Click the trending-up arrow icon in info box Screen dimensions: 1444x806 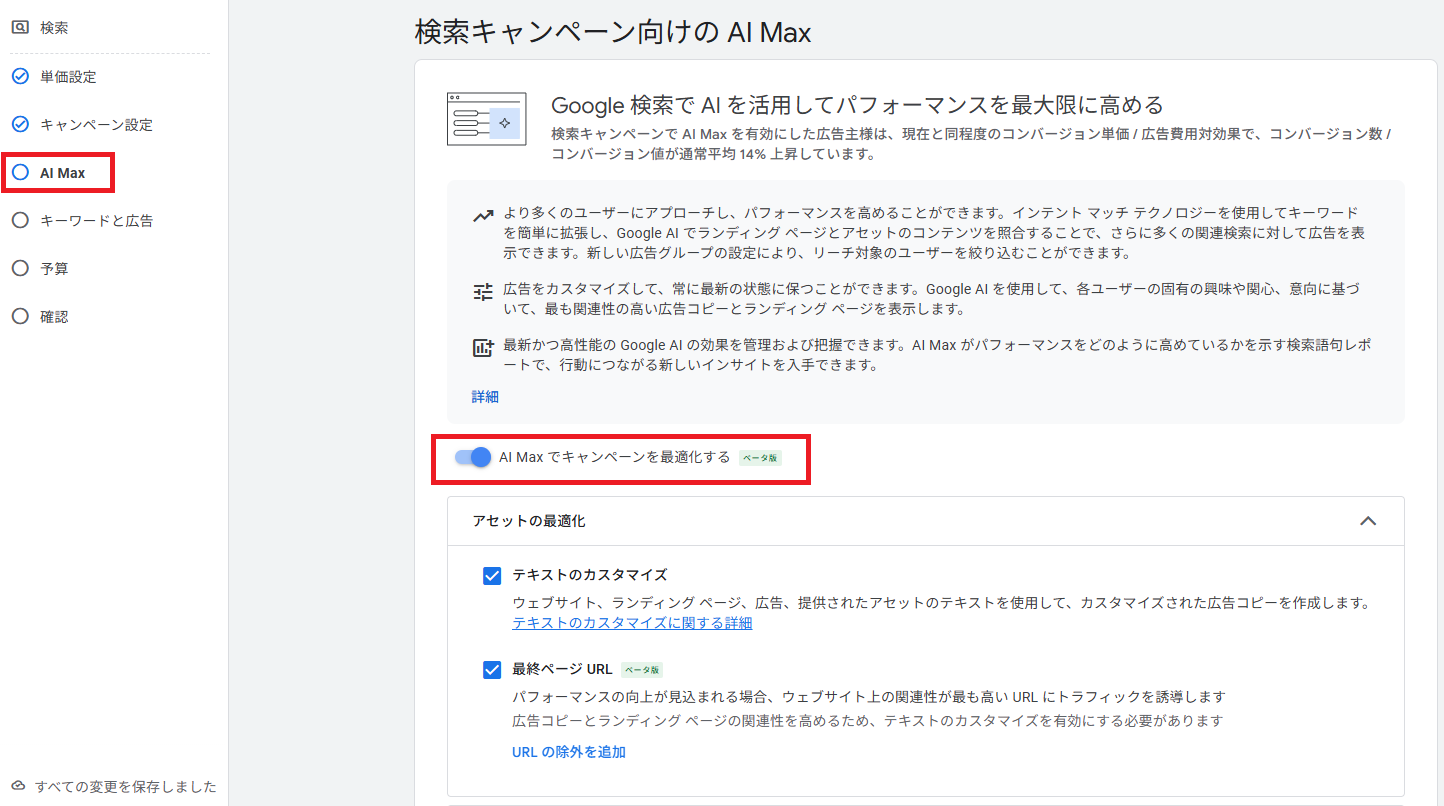(483, 216)
